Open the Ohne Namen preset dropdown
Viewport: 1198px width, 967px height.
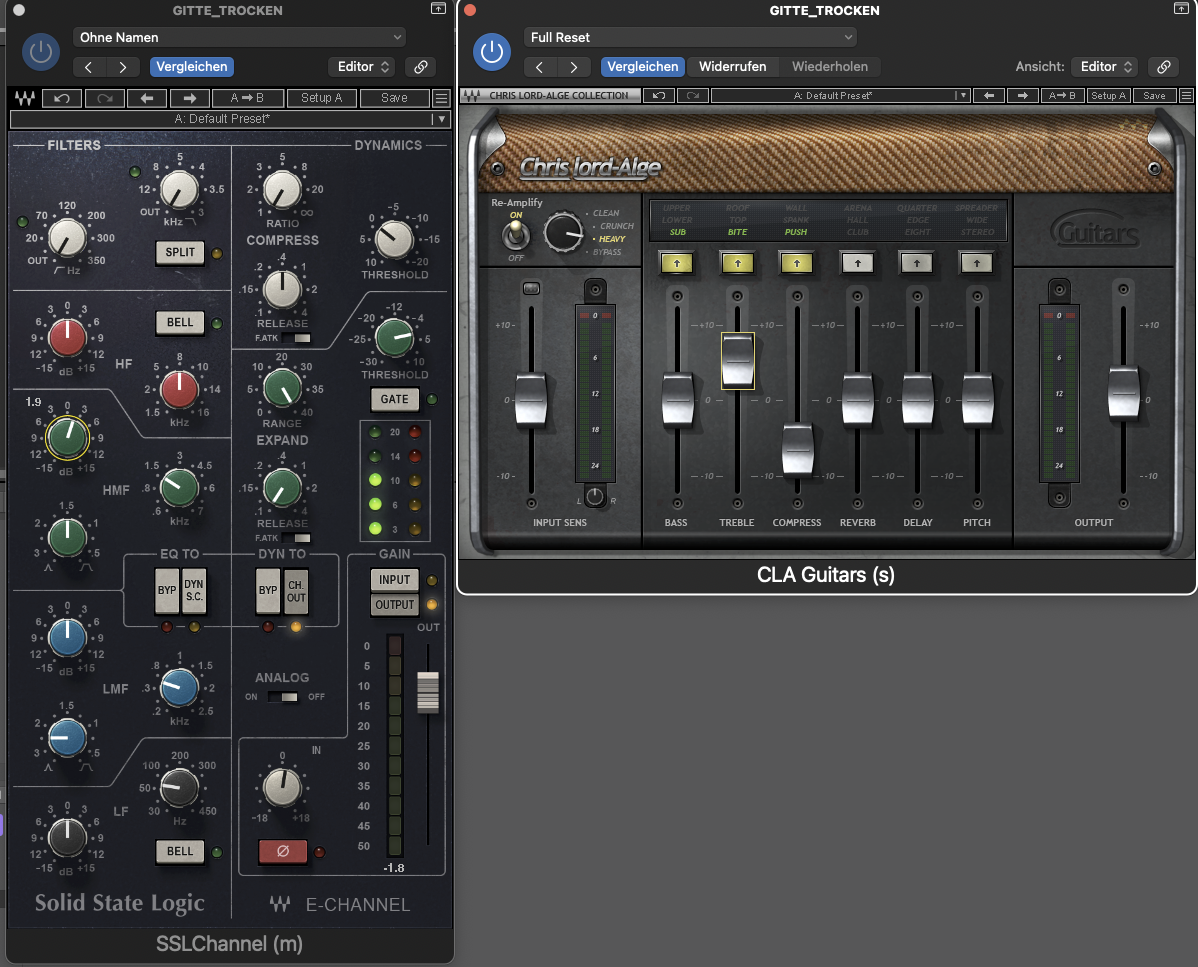[239, 37]
